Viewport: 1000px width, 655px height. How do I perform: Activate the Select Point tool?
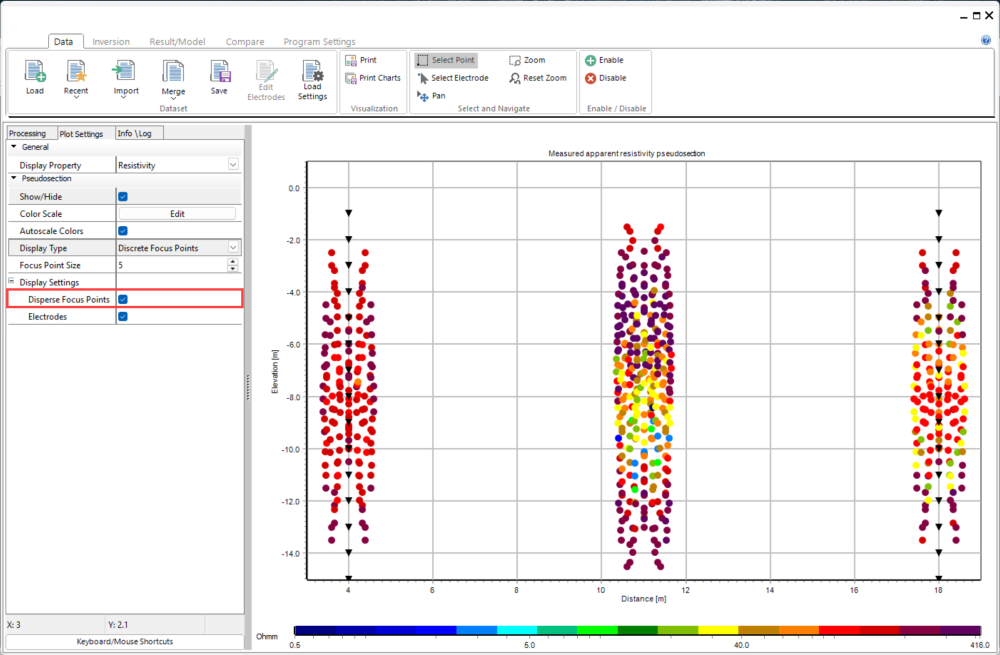(x=446, y=60)
